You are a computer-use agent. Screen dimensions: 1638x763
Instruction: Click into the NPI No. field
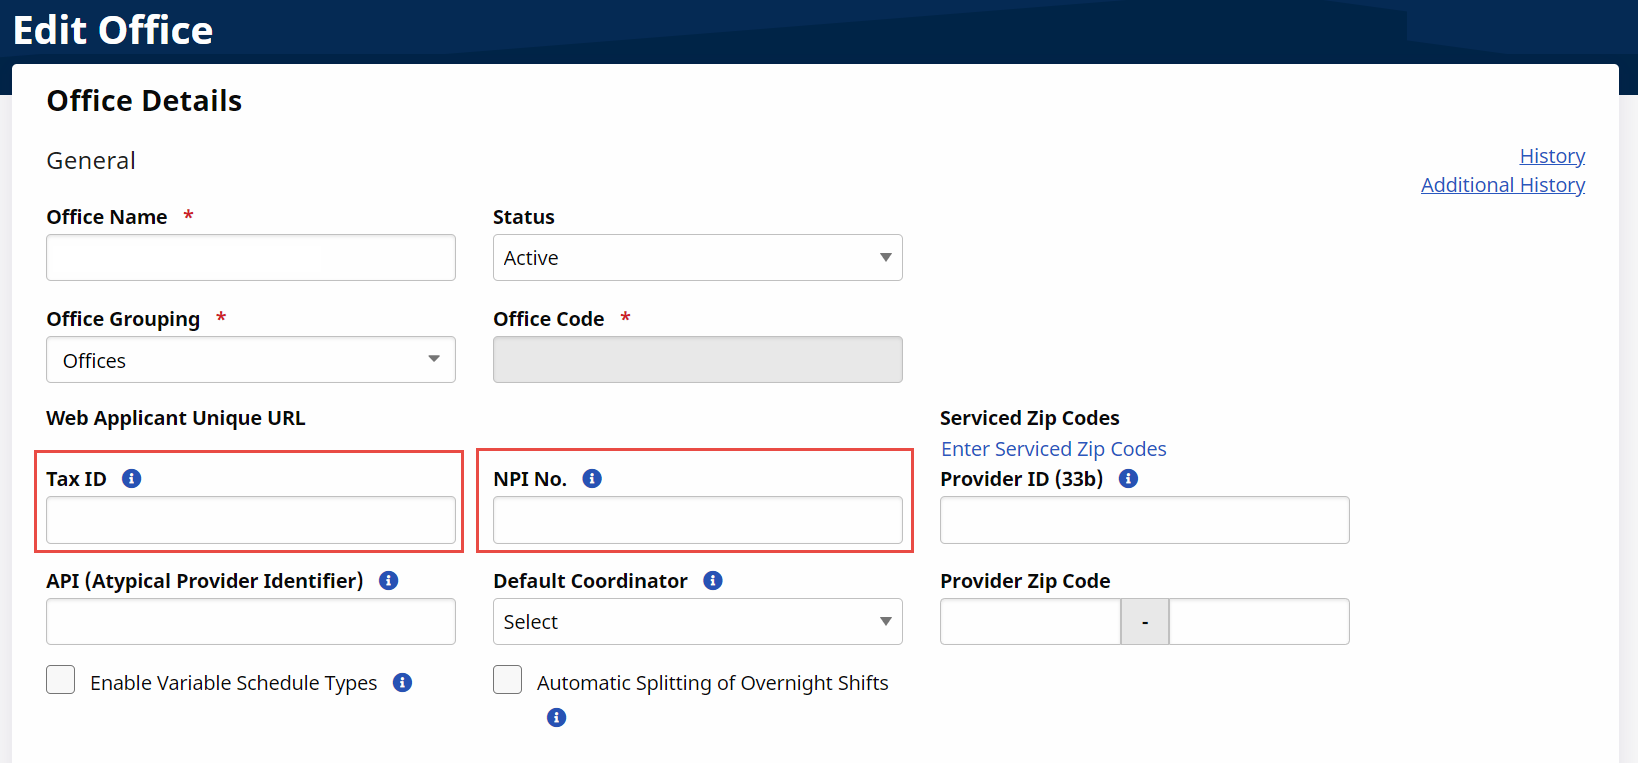coord(697,520)
